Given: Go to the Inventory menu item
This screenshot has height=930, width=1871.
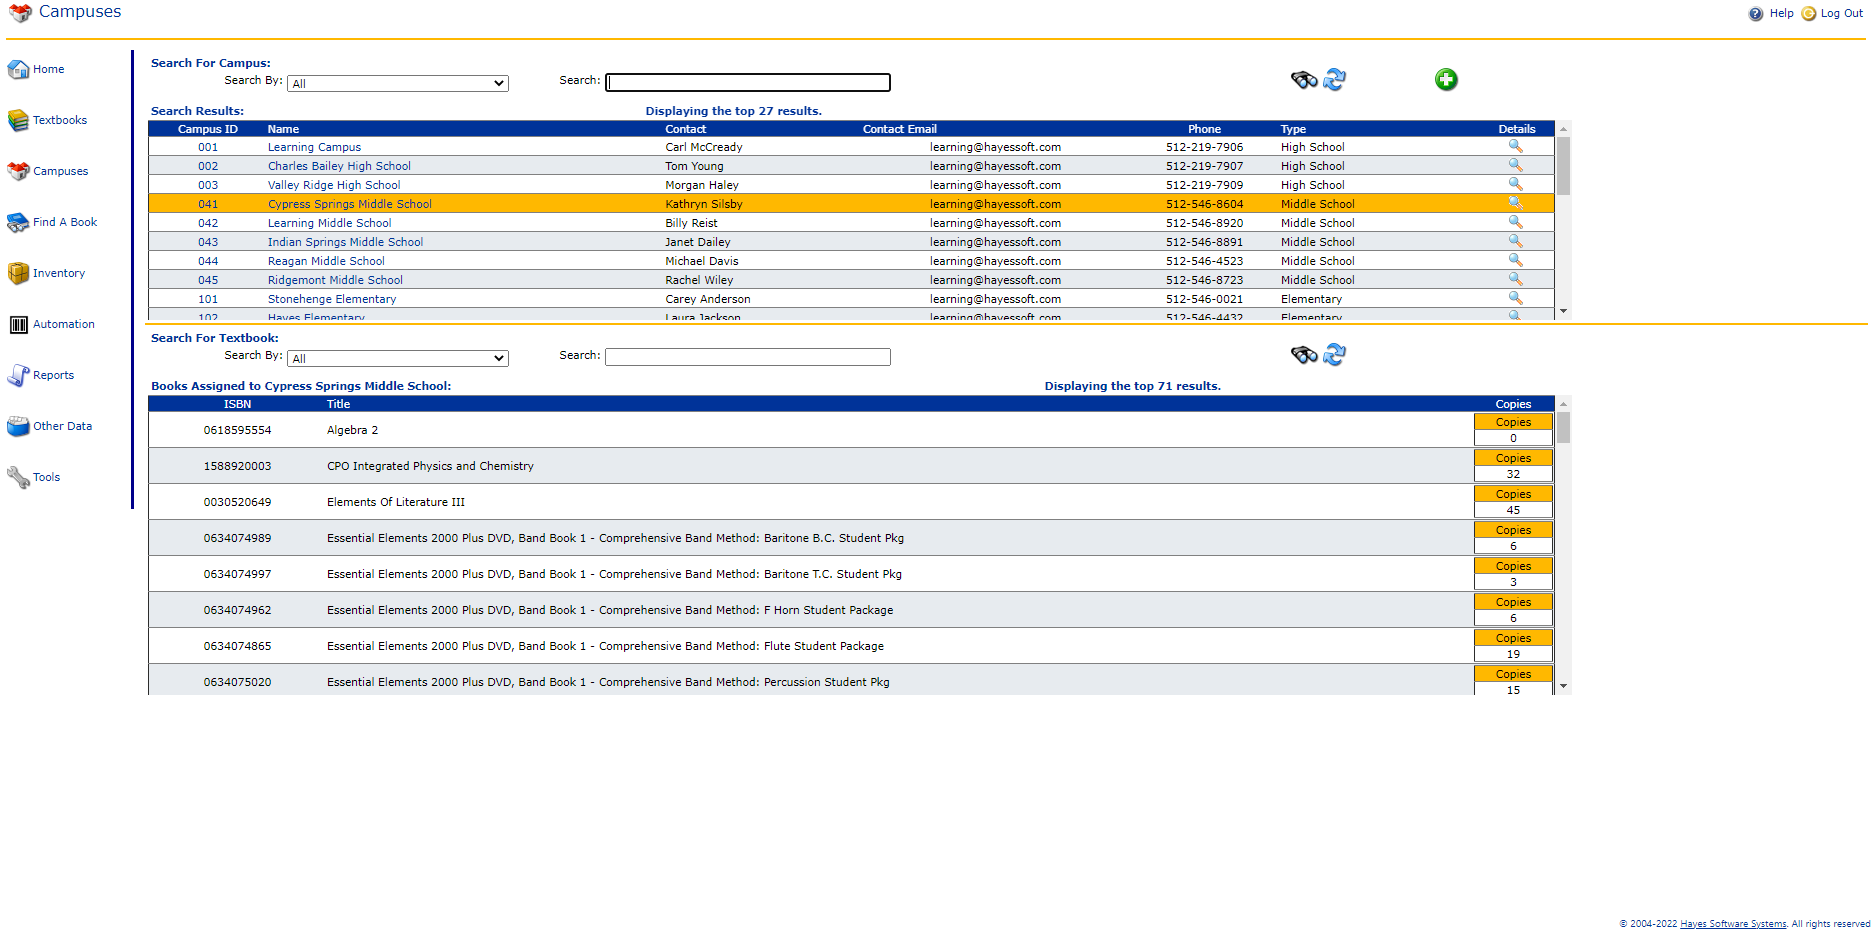Looking at the screenshot, I should [x=59, y=273].
